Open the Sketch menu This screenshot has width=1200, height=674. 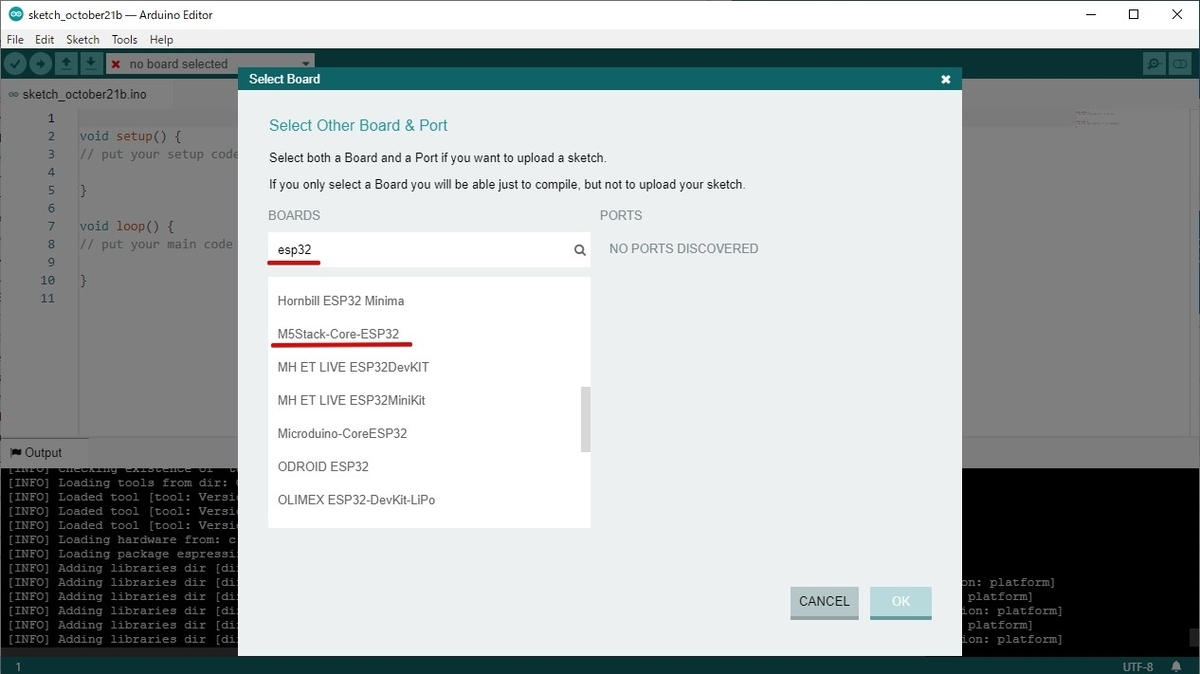(83, 40)
